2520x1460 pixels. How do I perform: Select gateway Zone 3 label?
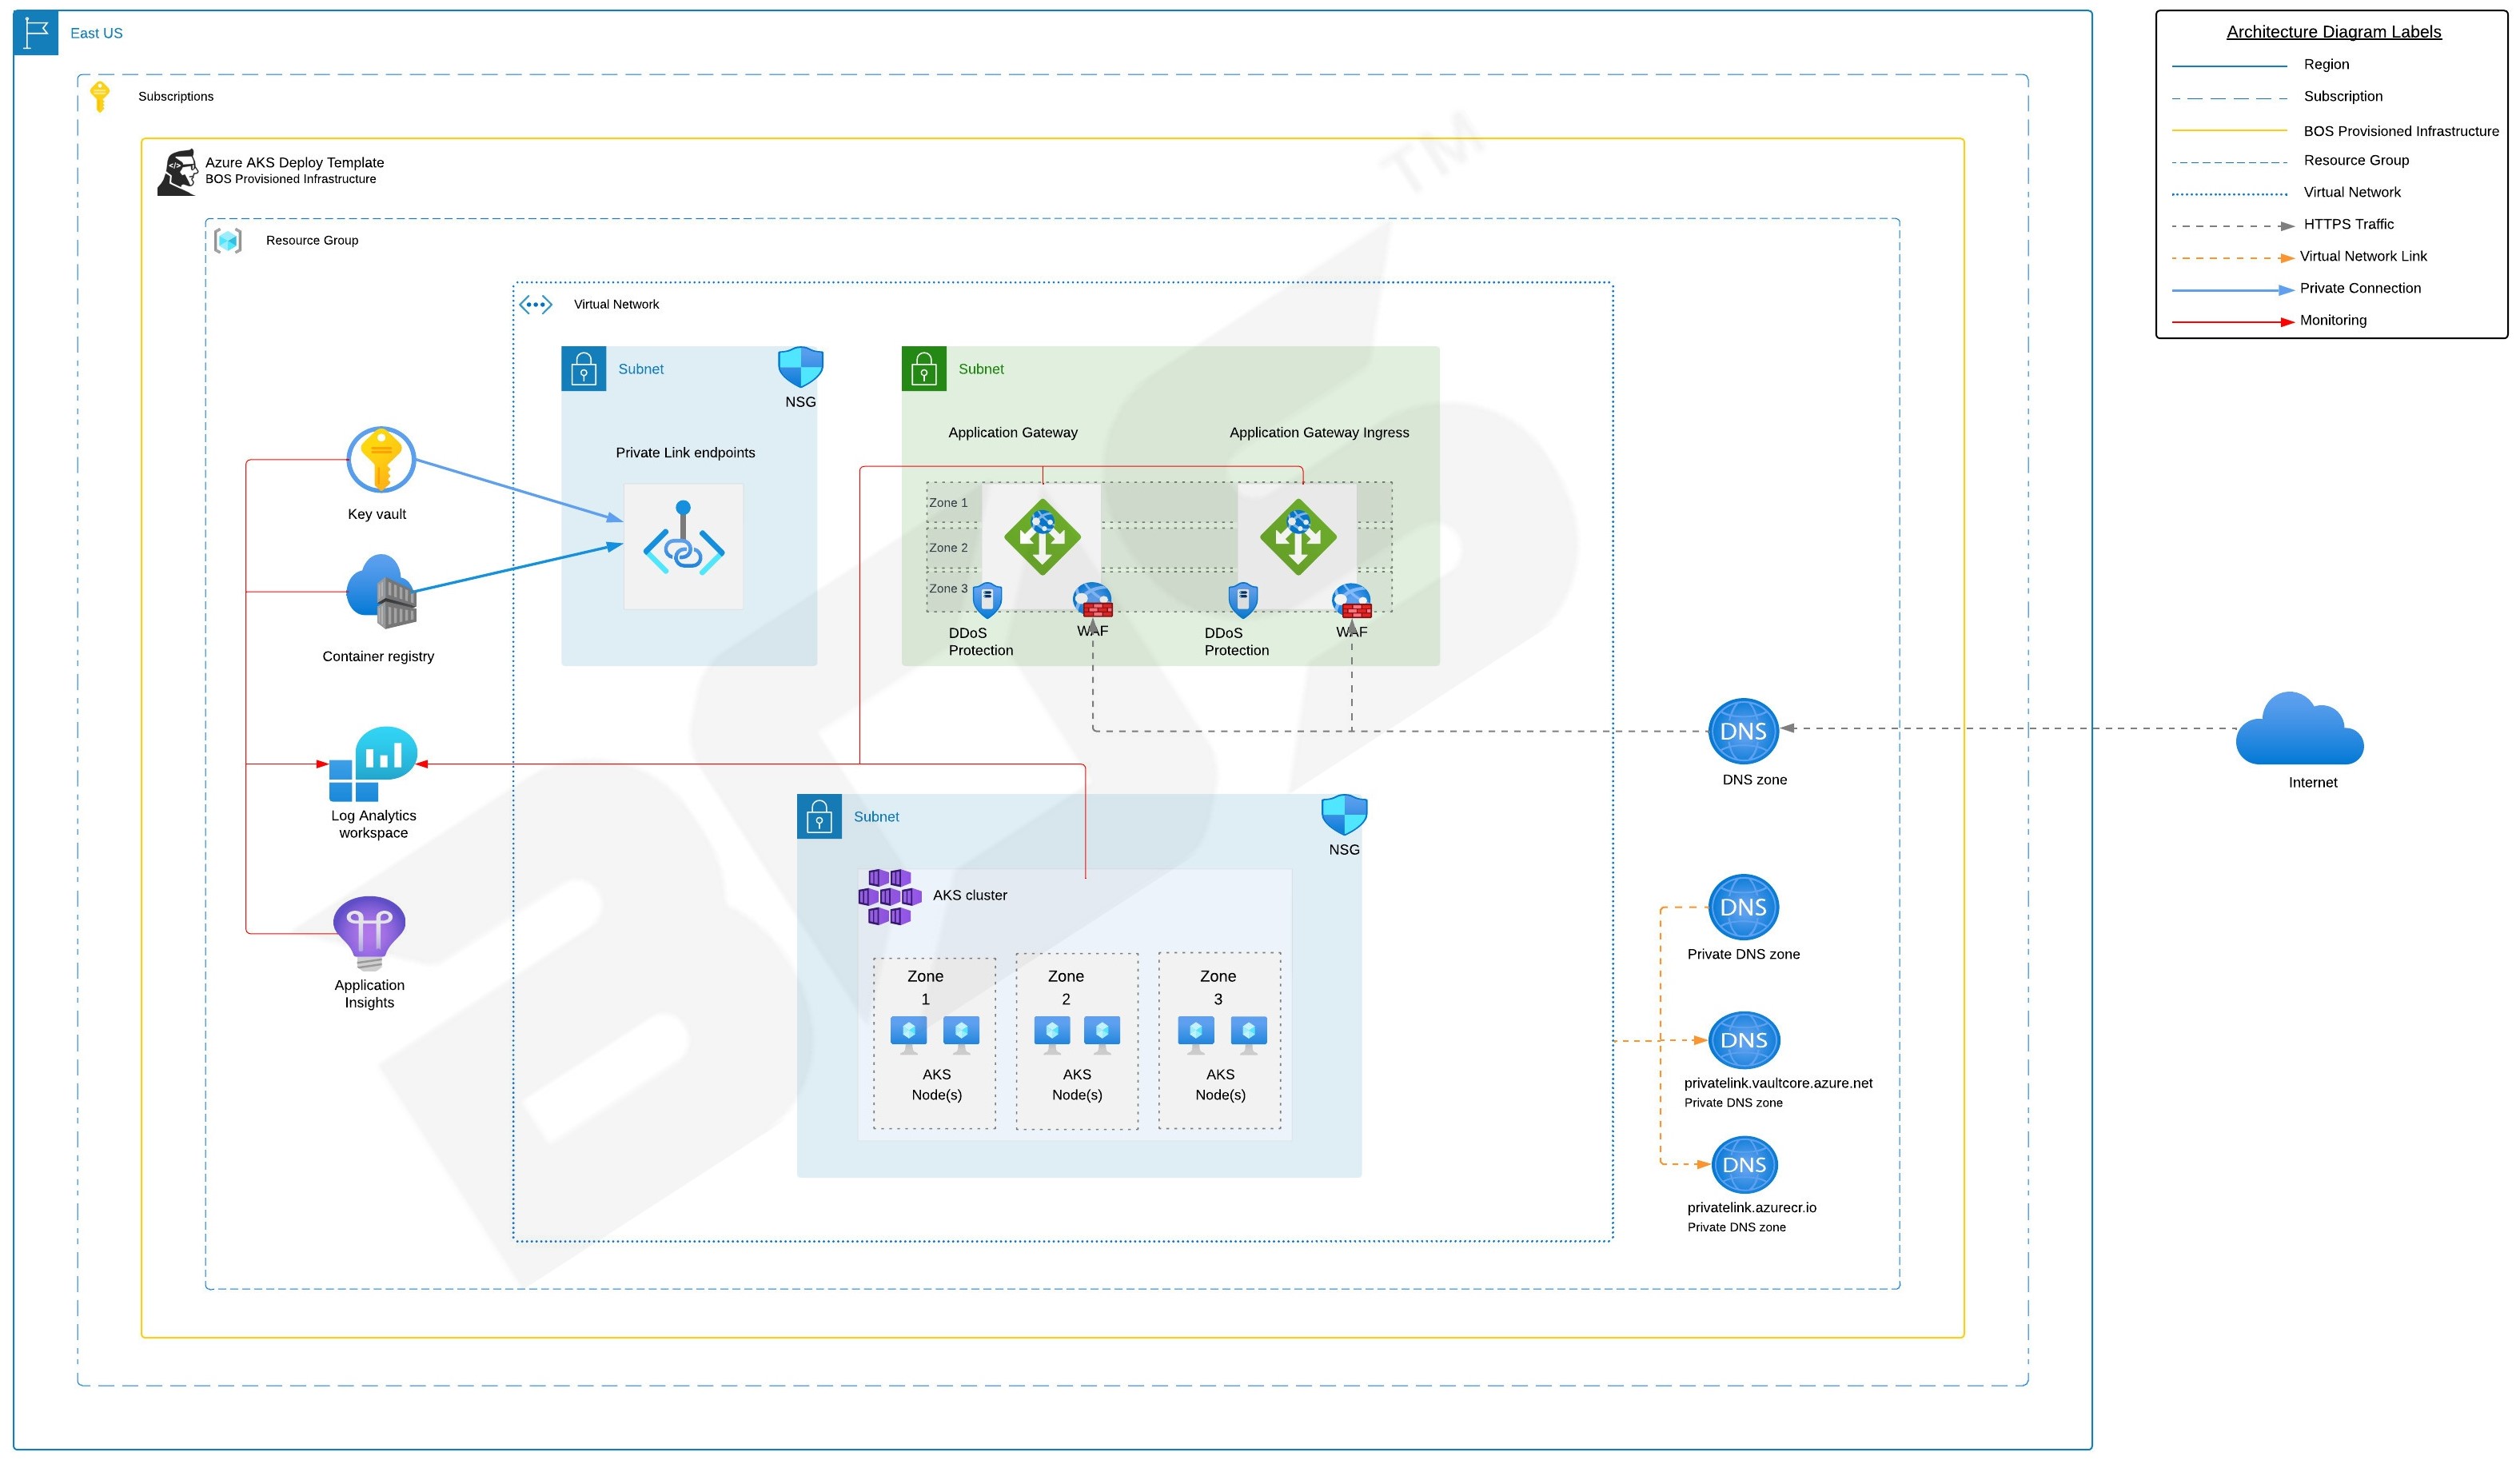[x=948, y=589]
